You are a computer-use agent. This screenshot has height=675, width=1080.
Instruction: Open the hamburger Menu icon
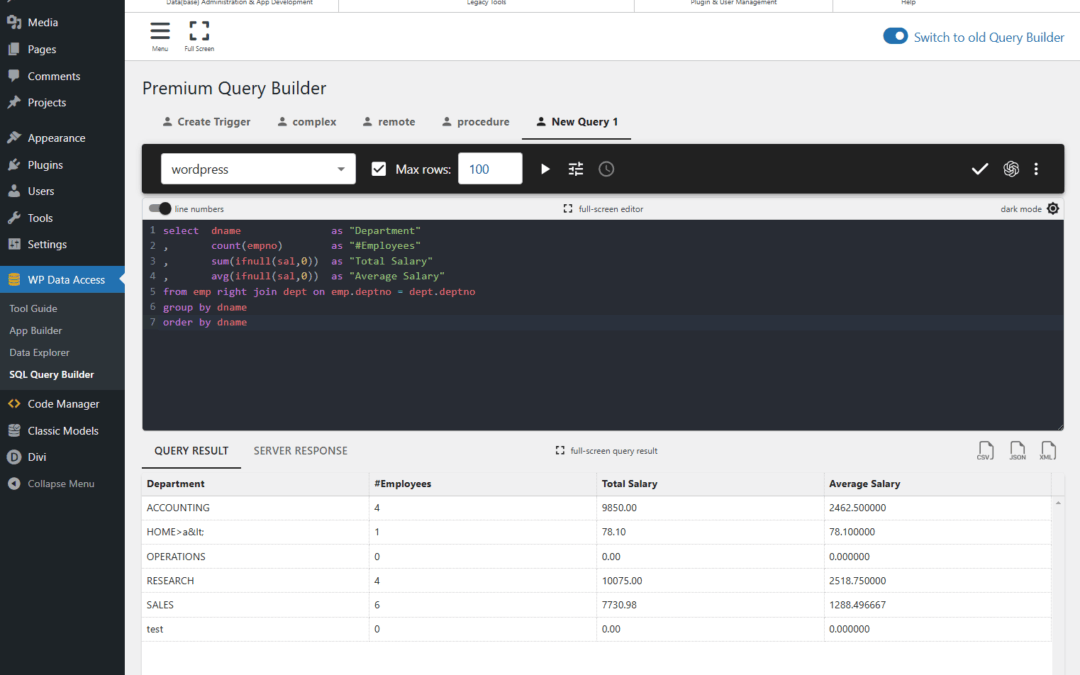[160, 31]
